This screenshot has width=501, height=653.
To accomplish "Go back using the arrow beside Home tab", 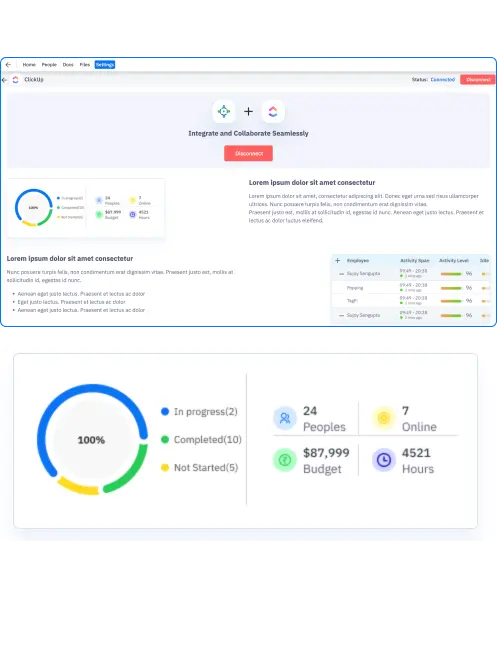I will (8, 65).
